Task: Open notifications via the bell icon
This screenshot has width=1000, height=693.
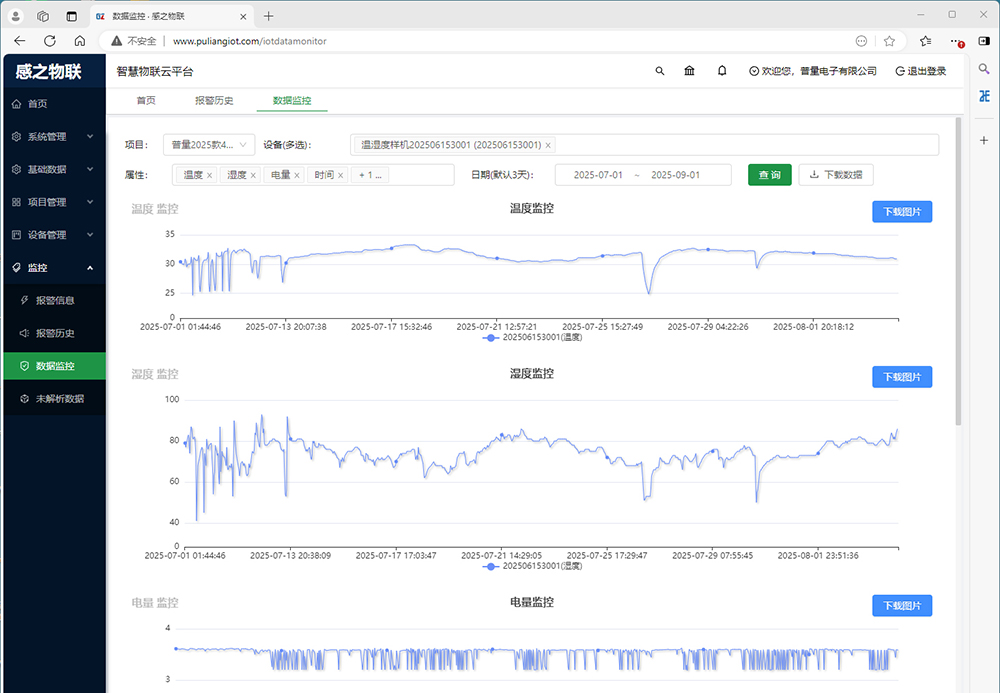Action: [x=722, y=71]
